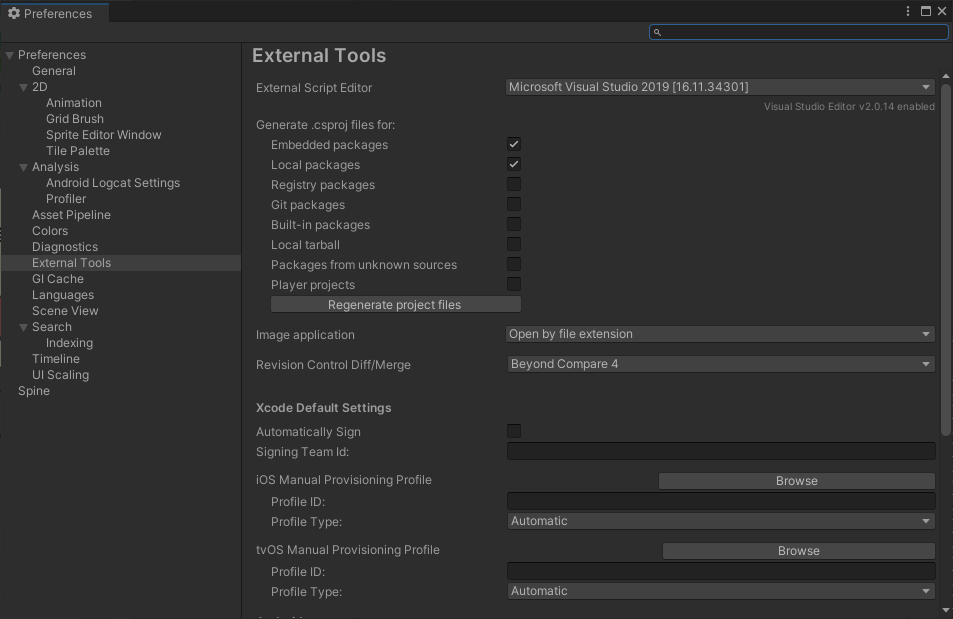Click the scrollbar up arrow
The image size is (953, 619).
click(945, 76)
